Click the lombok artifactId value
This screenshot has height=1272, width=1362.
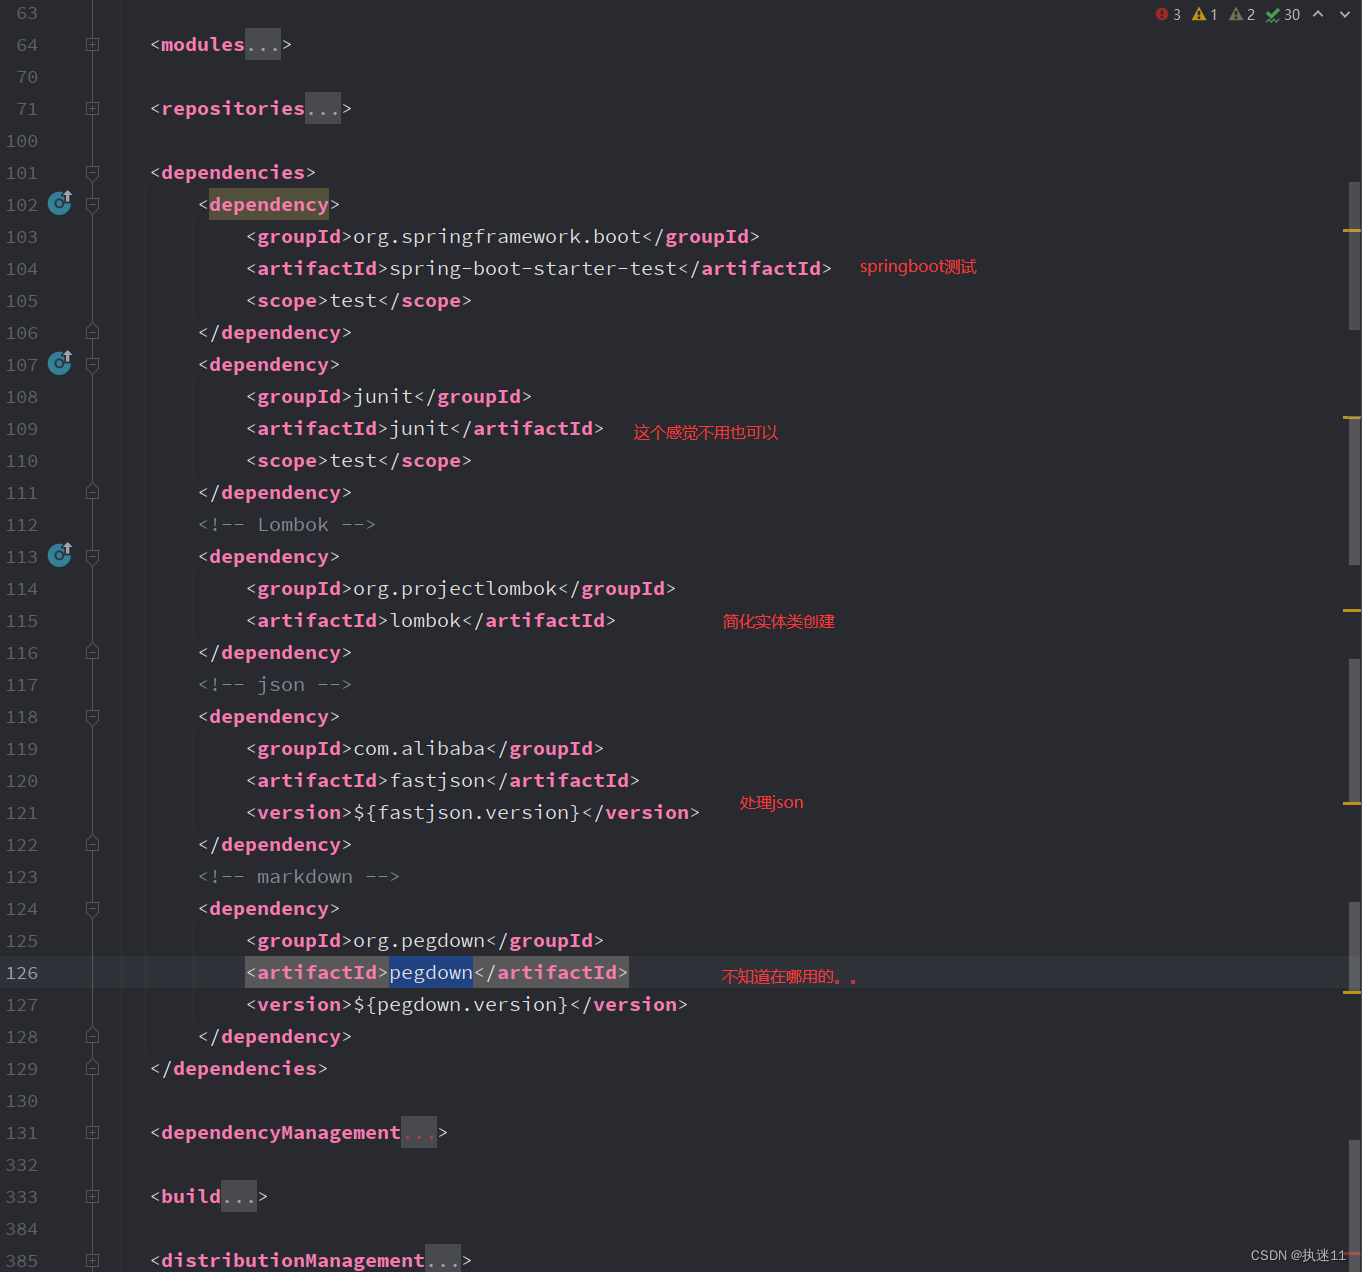coord(425,620)
